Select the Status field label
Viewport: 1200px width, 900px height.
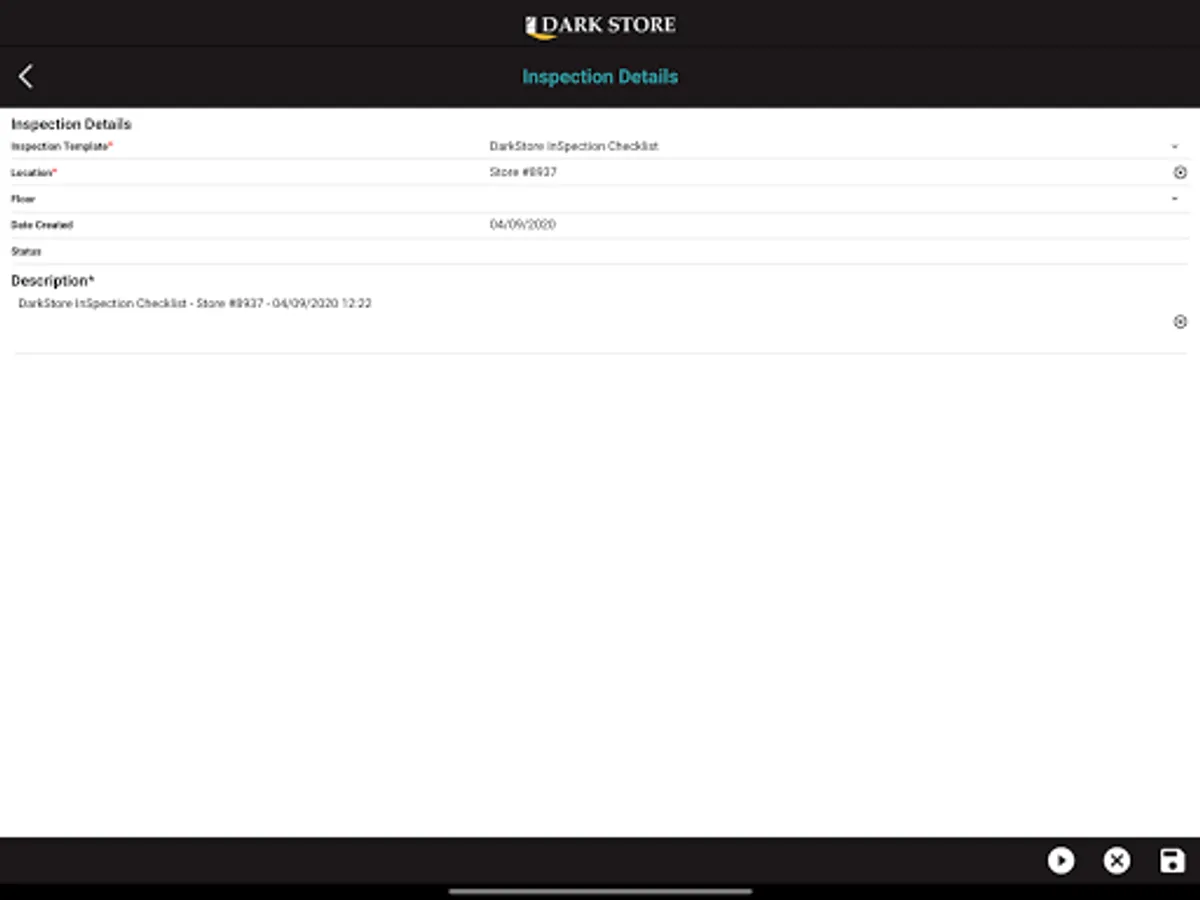pyautogui.click(x=26, y=252)
